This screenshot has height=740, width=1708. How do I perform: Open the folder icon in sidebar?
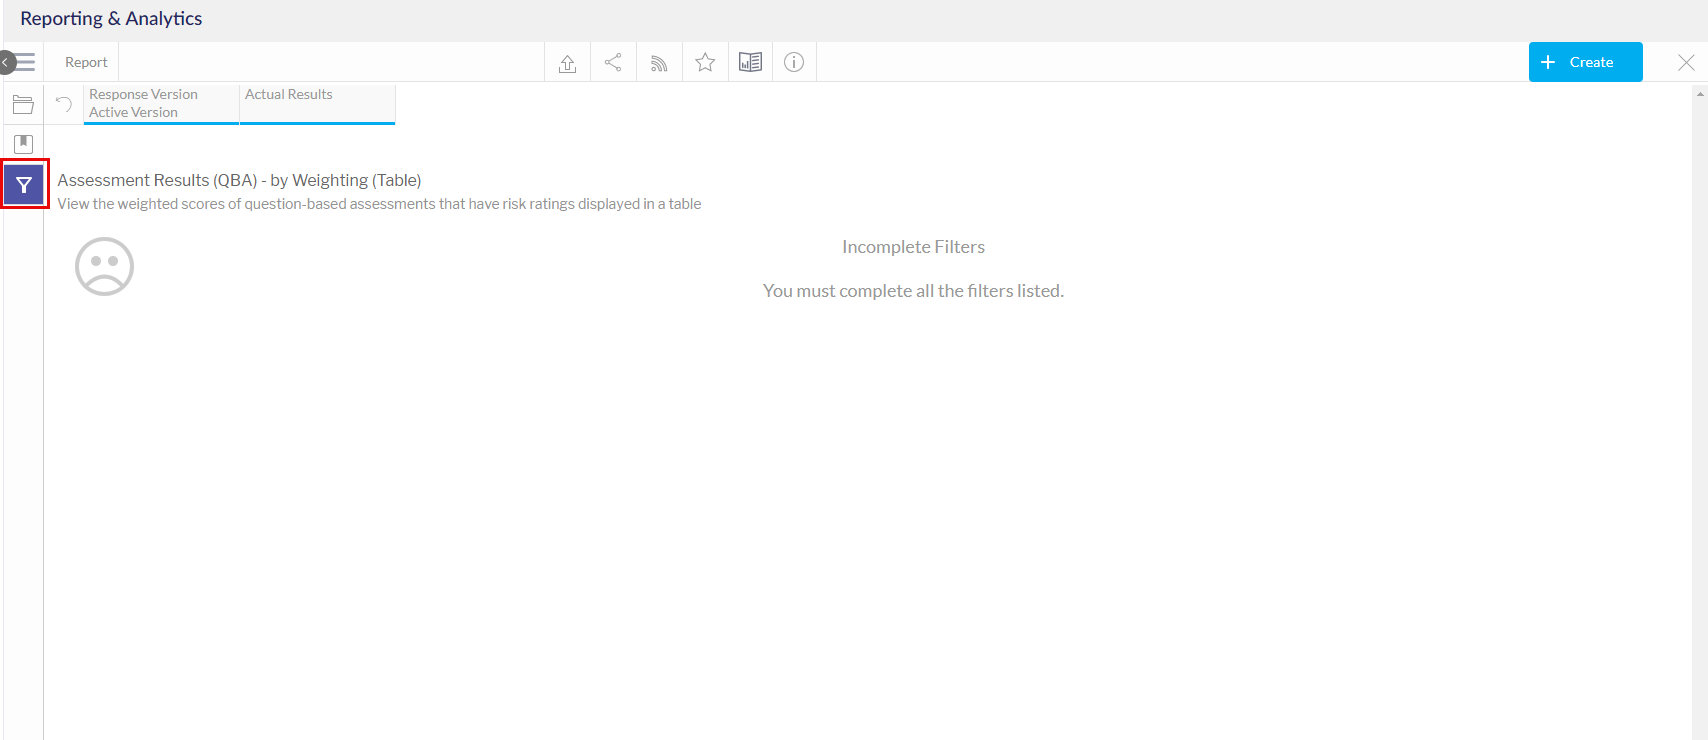24,104
